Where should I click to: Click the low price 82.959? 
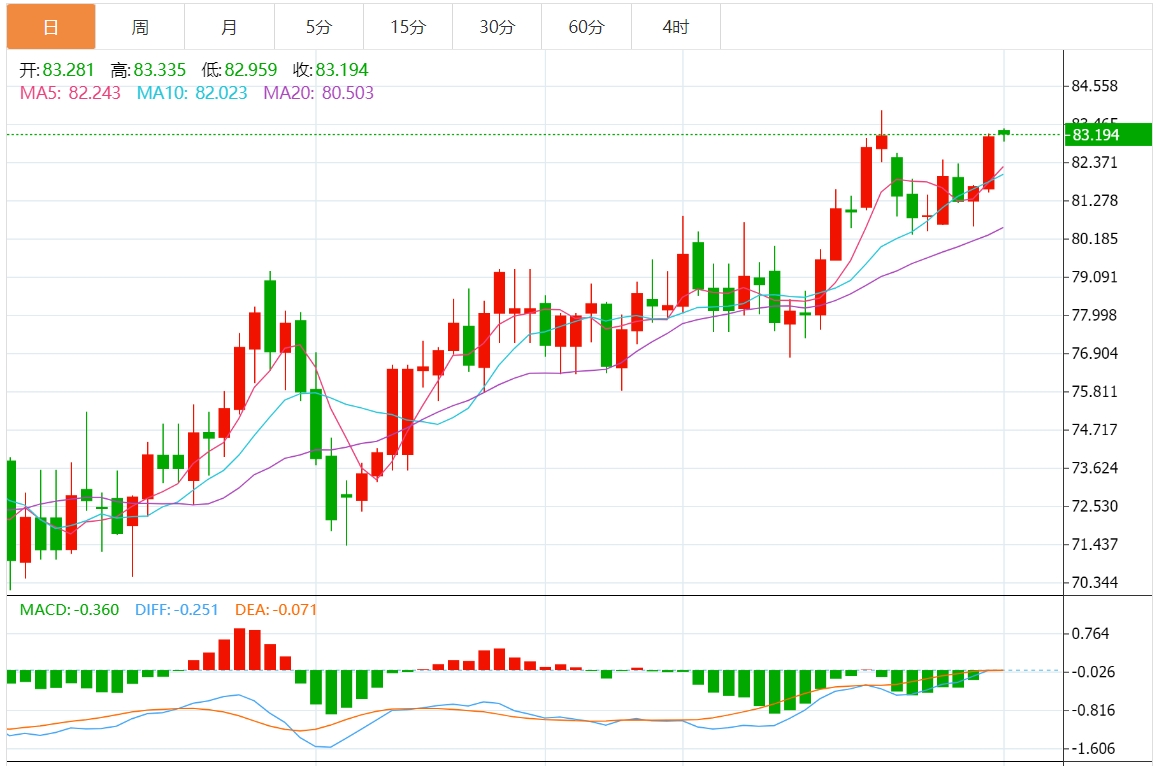tap(251, 70)
